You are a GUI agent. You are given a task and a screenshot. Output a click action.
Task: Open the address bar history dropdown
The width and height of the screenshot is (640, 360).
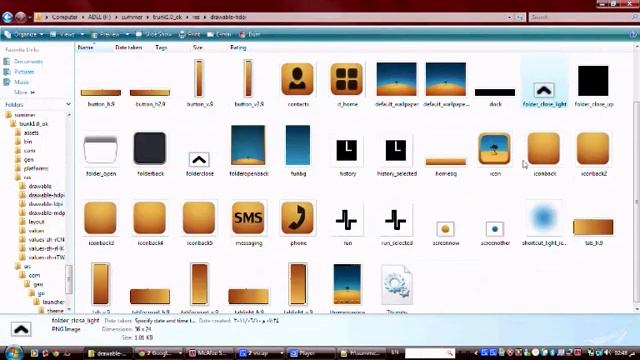tap(509, 17)
